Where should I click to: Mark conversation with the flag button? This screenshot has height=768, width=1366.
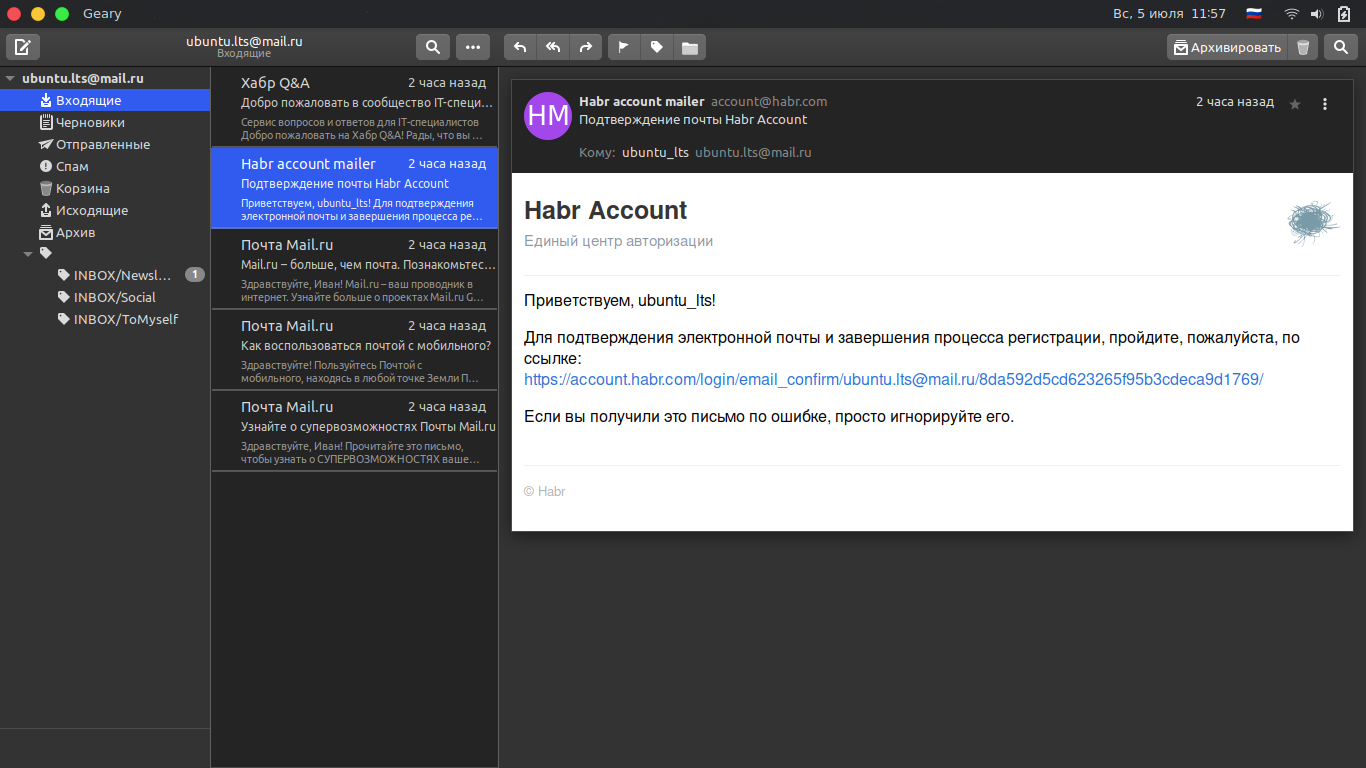coord(624,47)
